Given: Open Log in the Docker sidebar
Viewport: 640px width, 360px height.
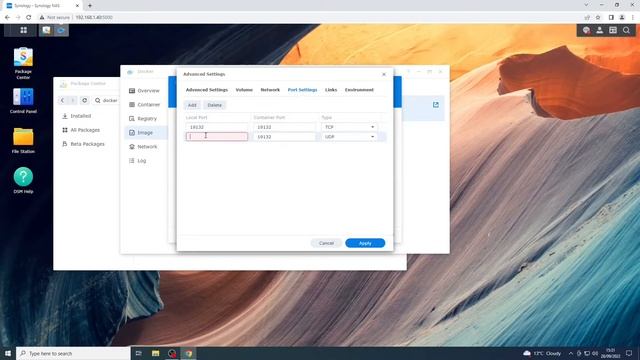Looking at the screenshot, I should coord(144,161).
